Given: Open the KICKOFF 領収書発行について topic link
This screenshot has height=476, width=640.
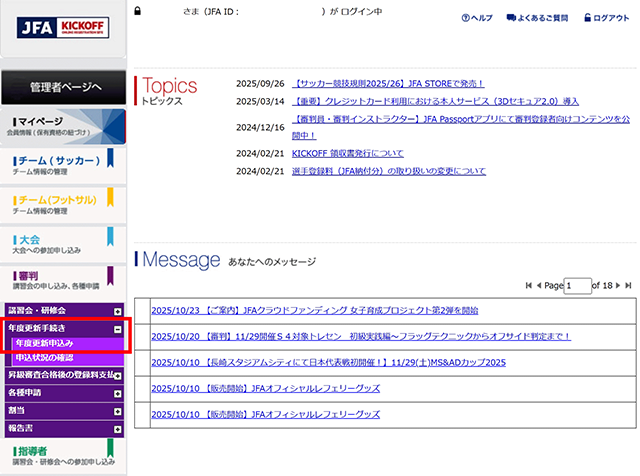Looking at the screenshot, I should pyautogui.click(x=347, y=153).
